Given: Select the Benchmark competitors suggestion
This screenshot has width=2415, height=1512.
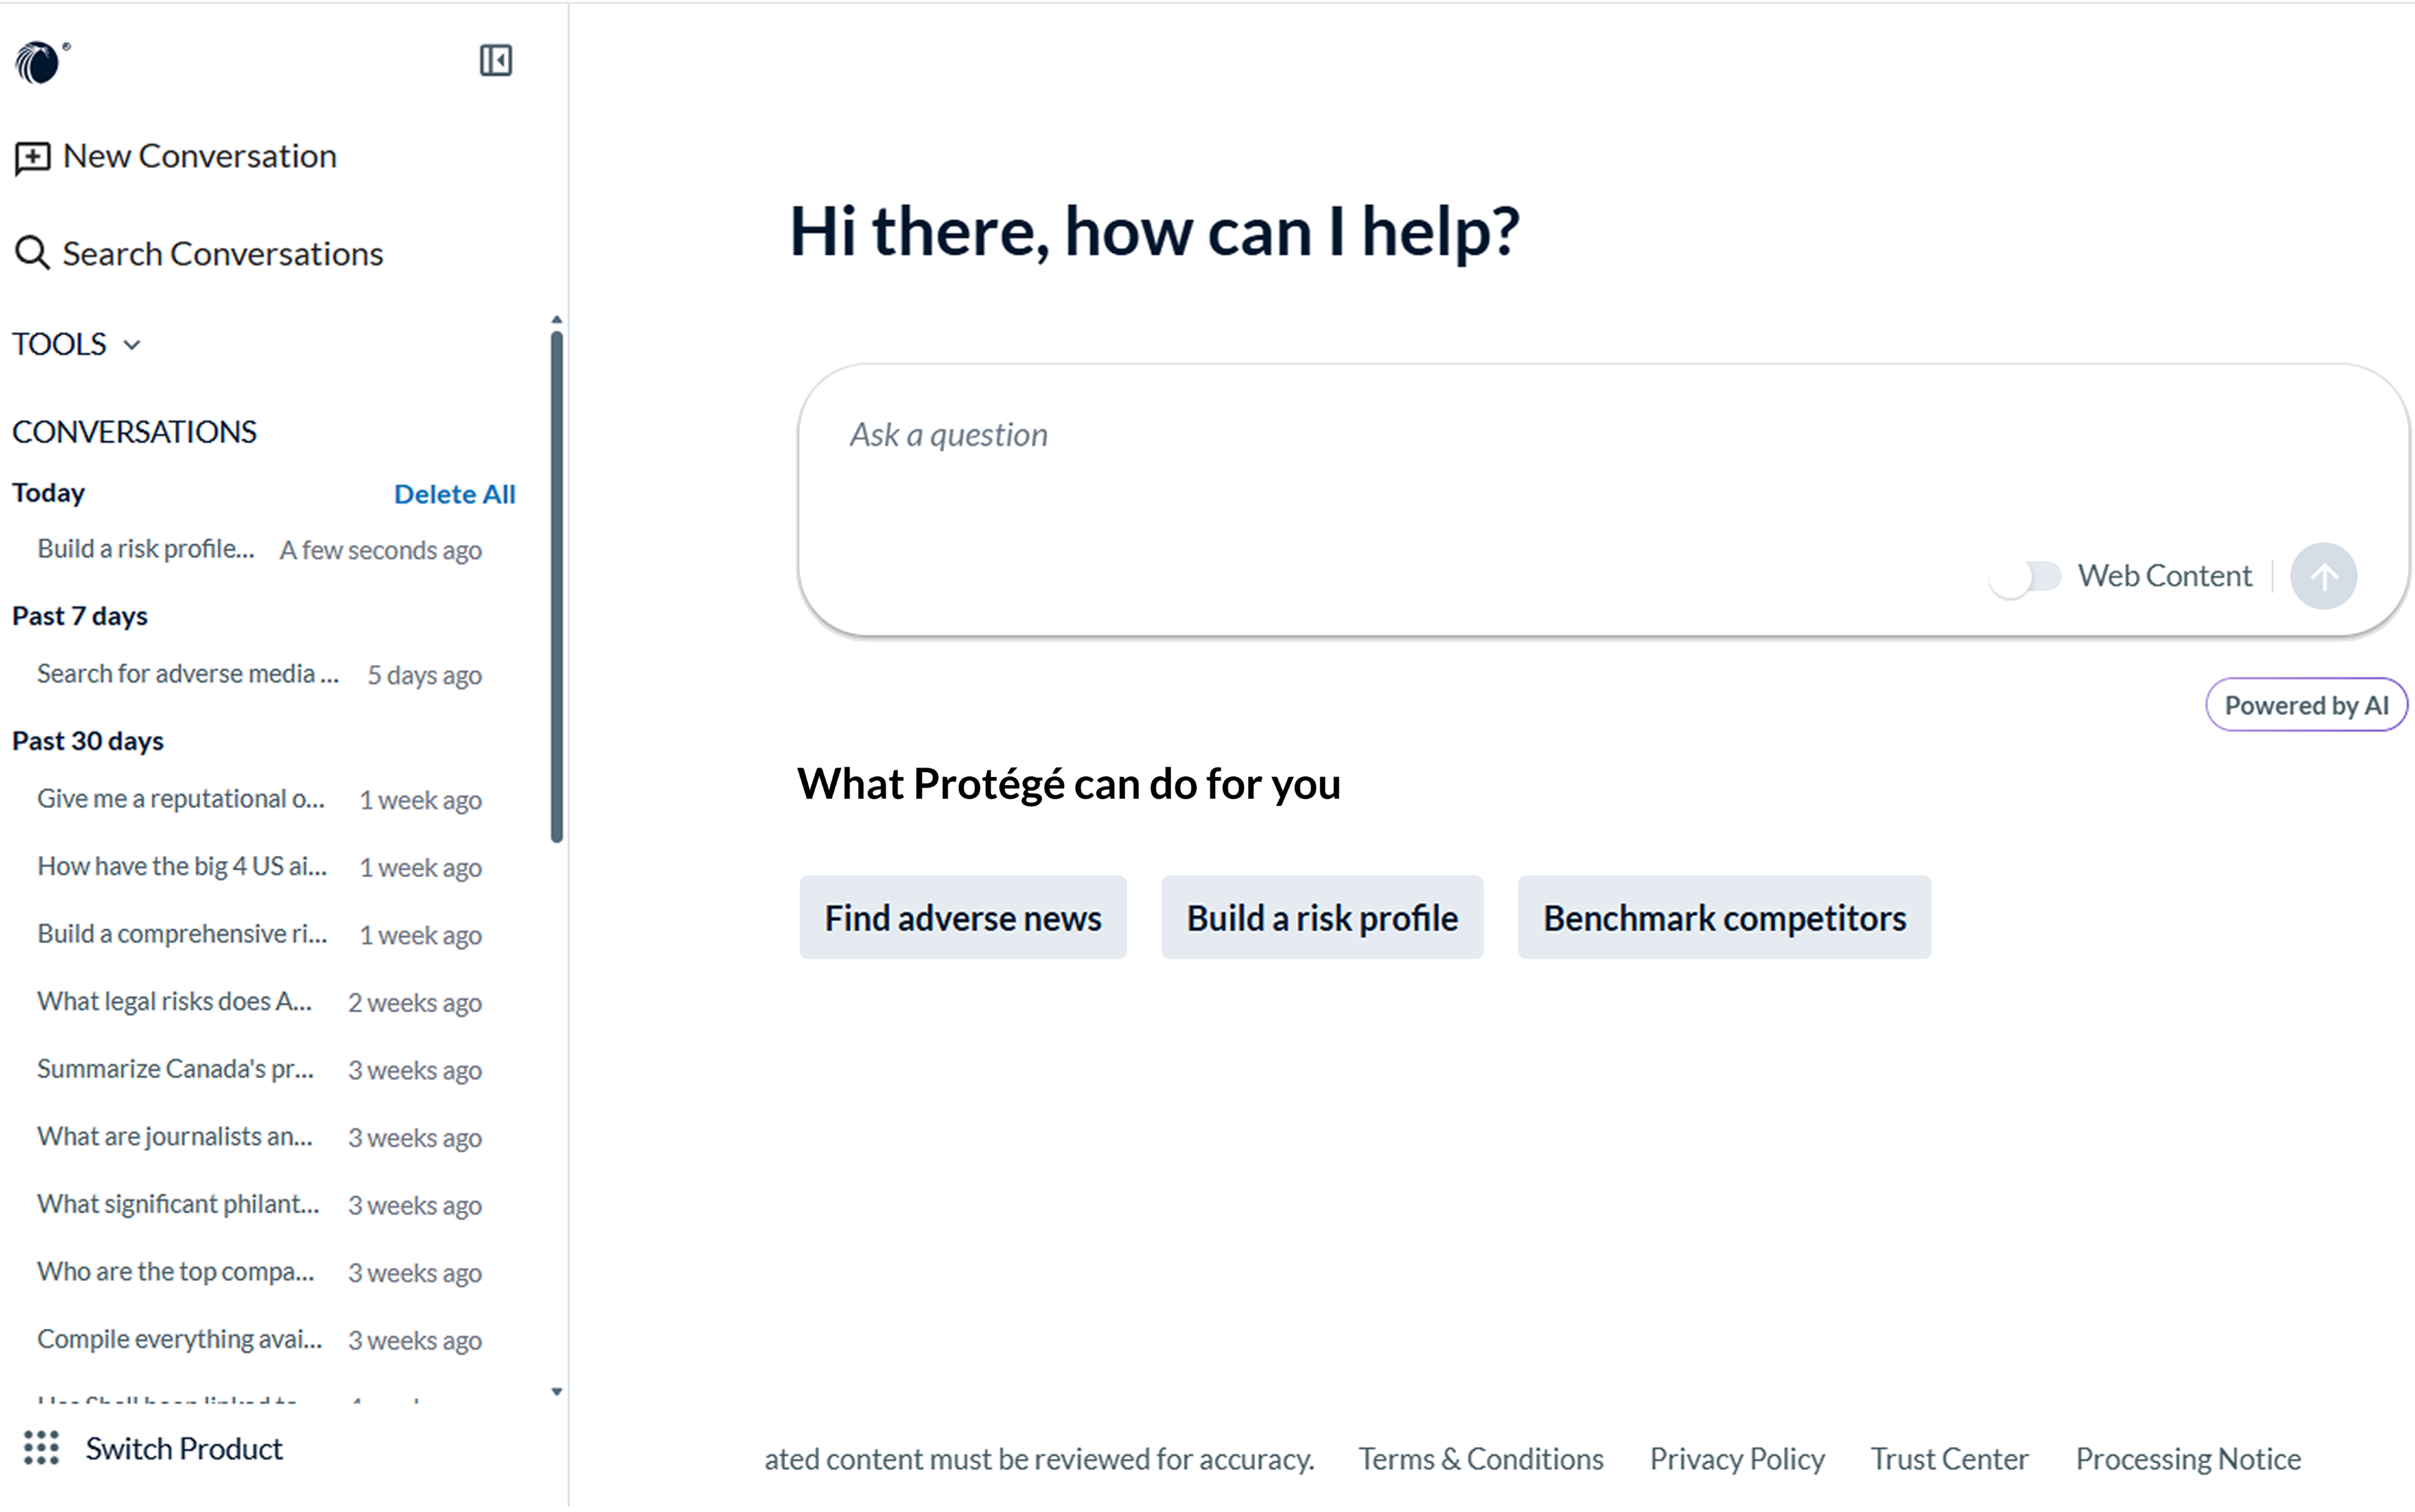Looking at the screenshot, I should tap(1724, 918).
